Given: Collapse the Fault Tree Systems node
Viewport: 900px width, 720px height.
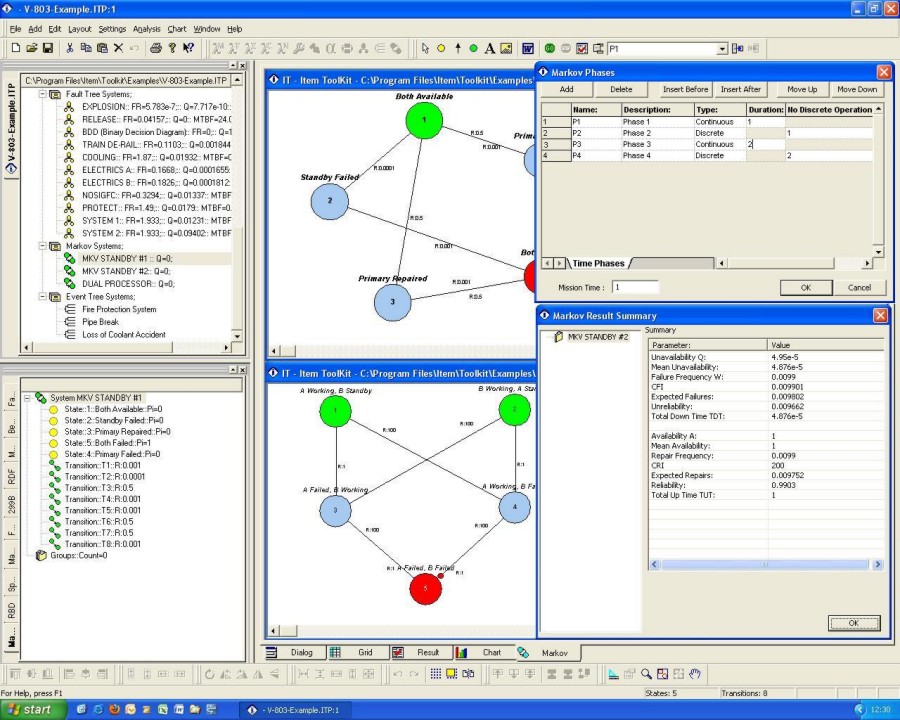Looking at the screenshot, I should tap(42, 94).
